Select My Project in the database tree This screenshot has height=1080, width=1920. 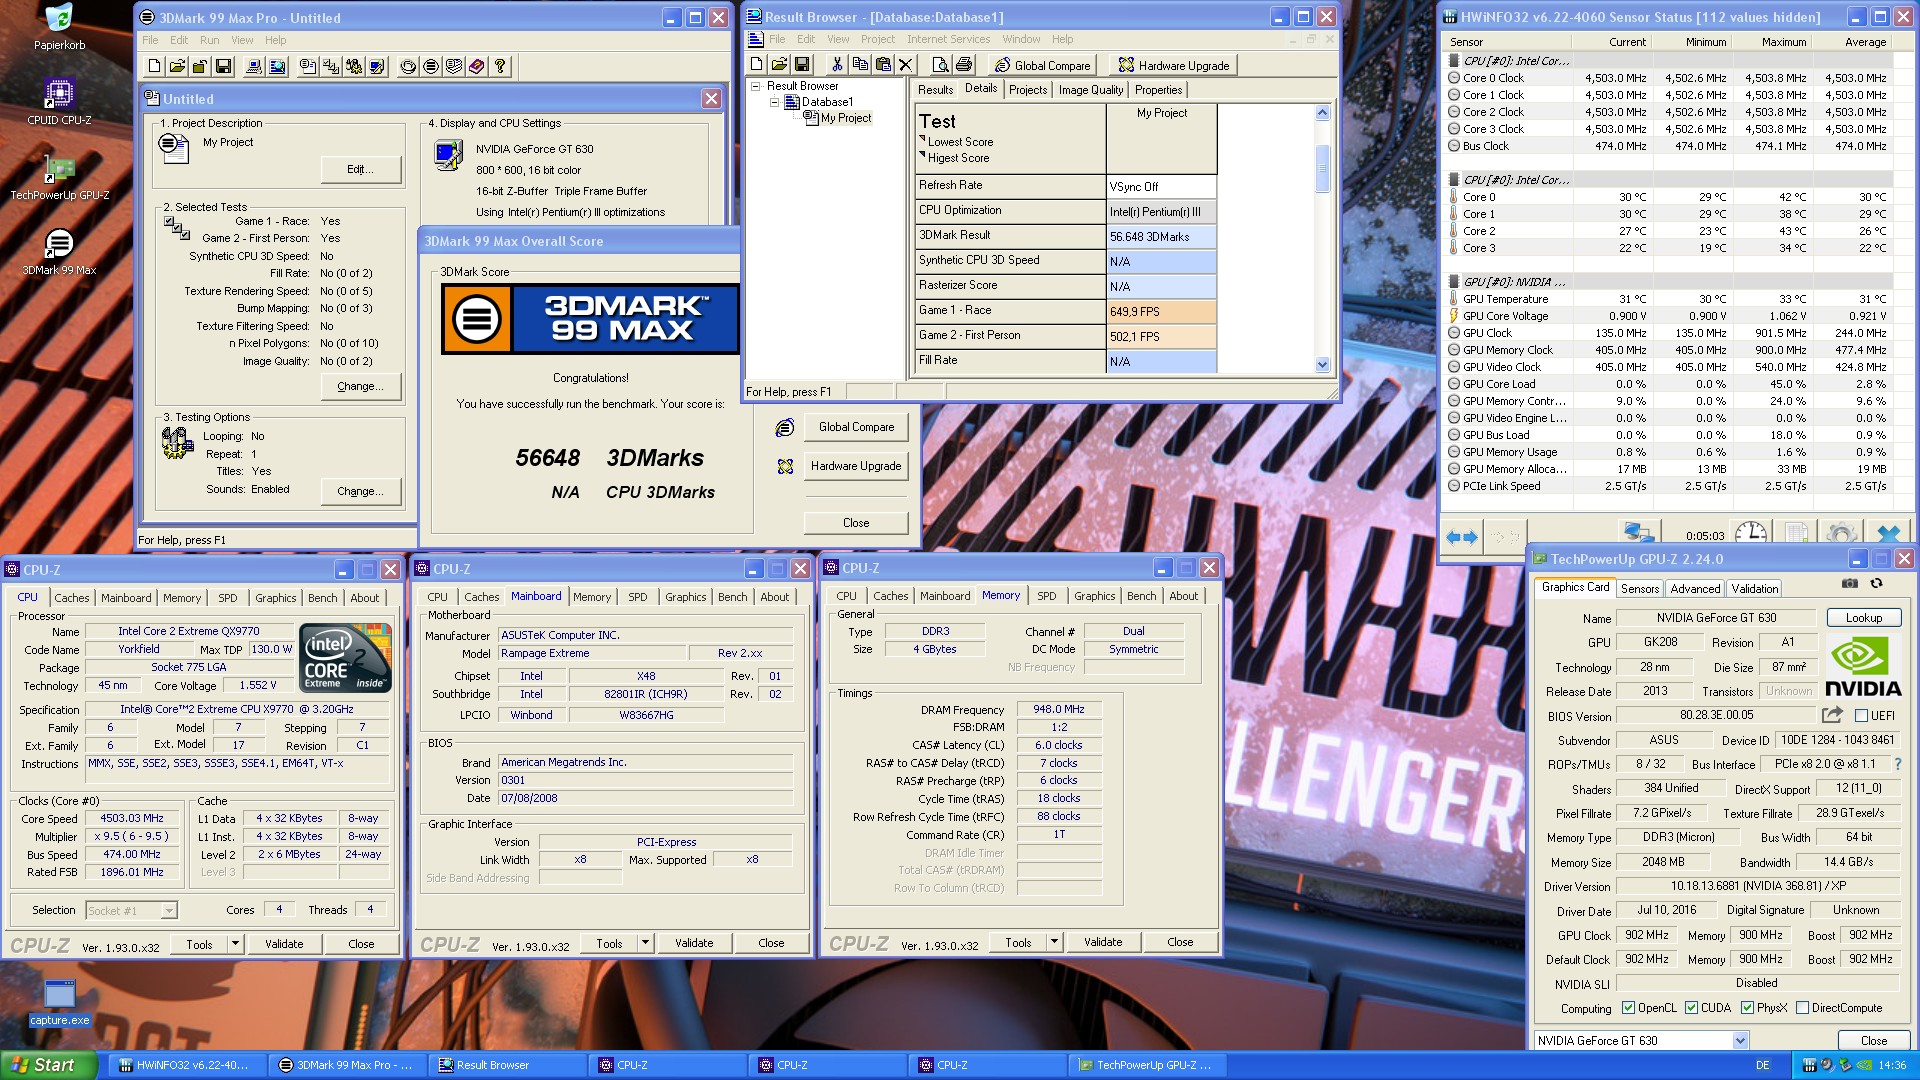click(845, 118)
